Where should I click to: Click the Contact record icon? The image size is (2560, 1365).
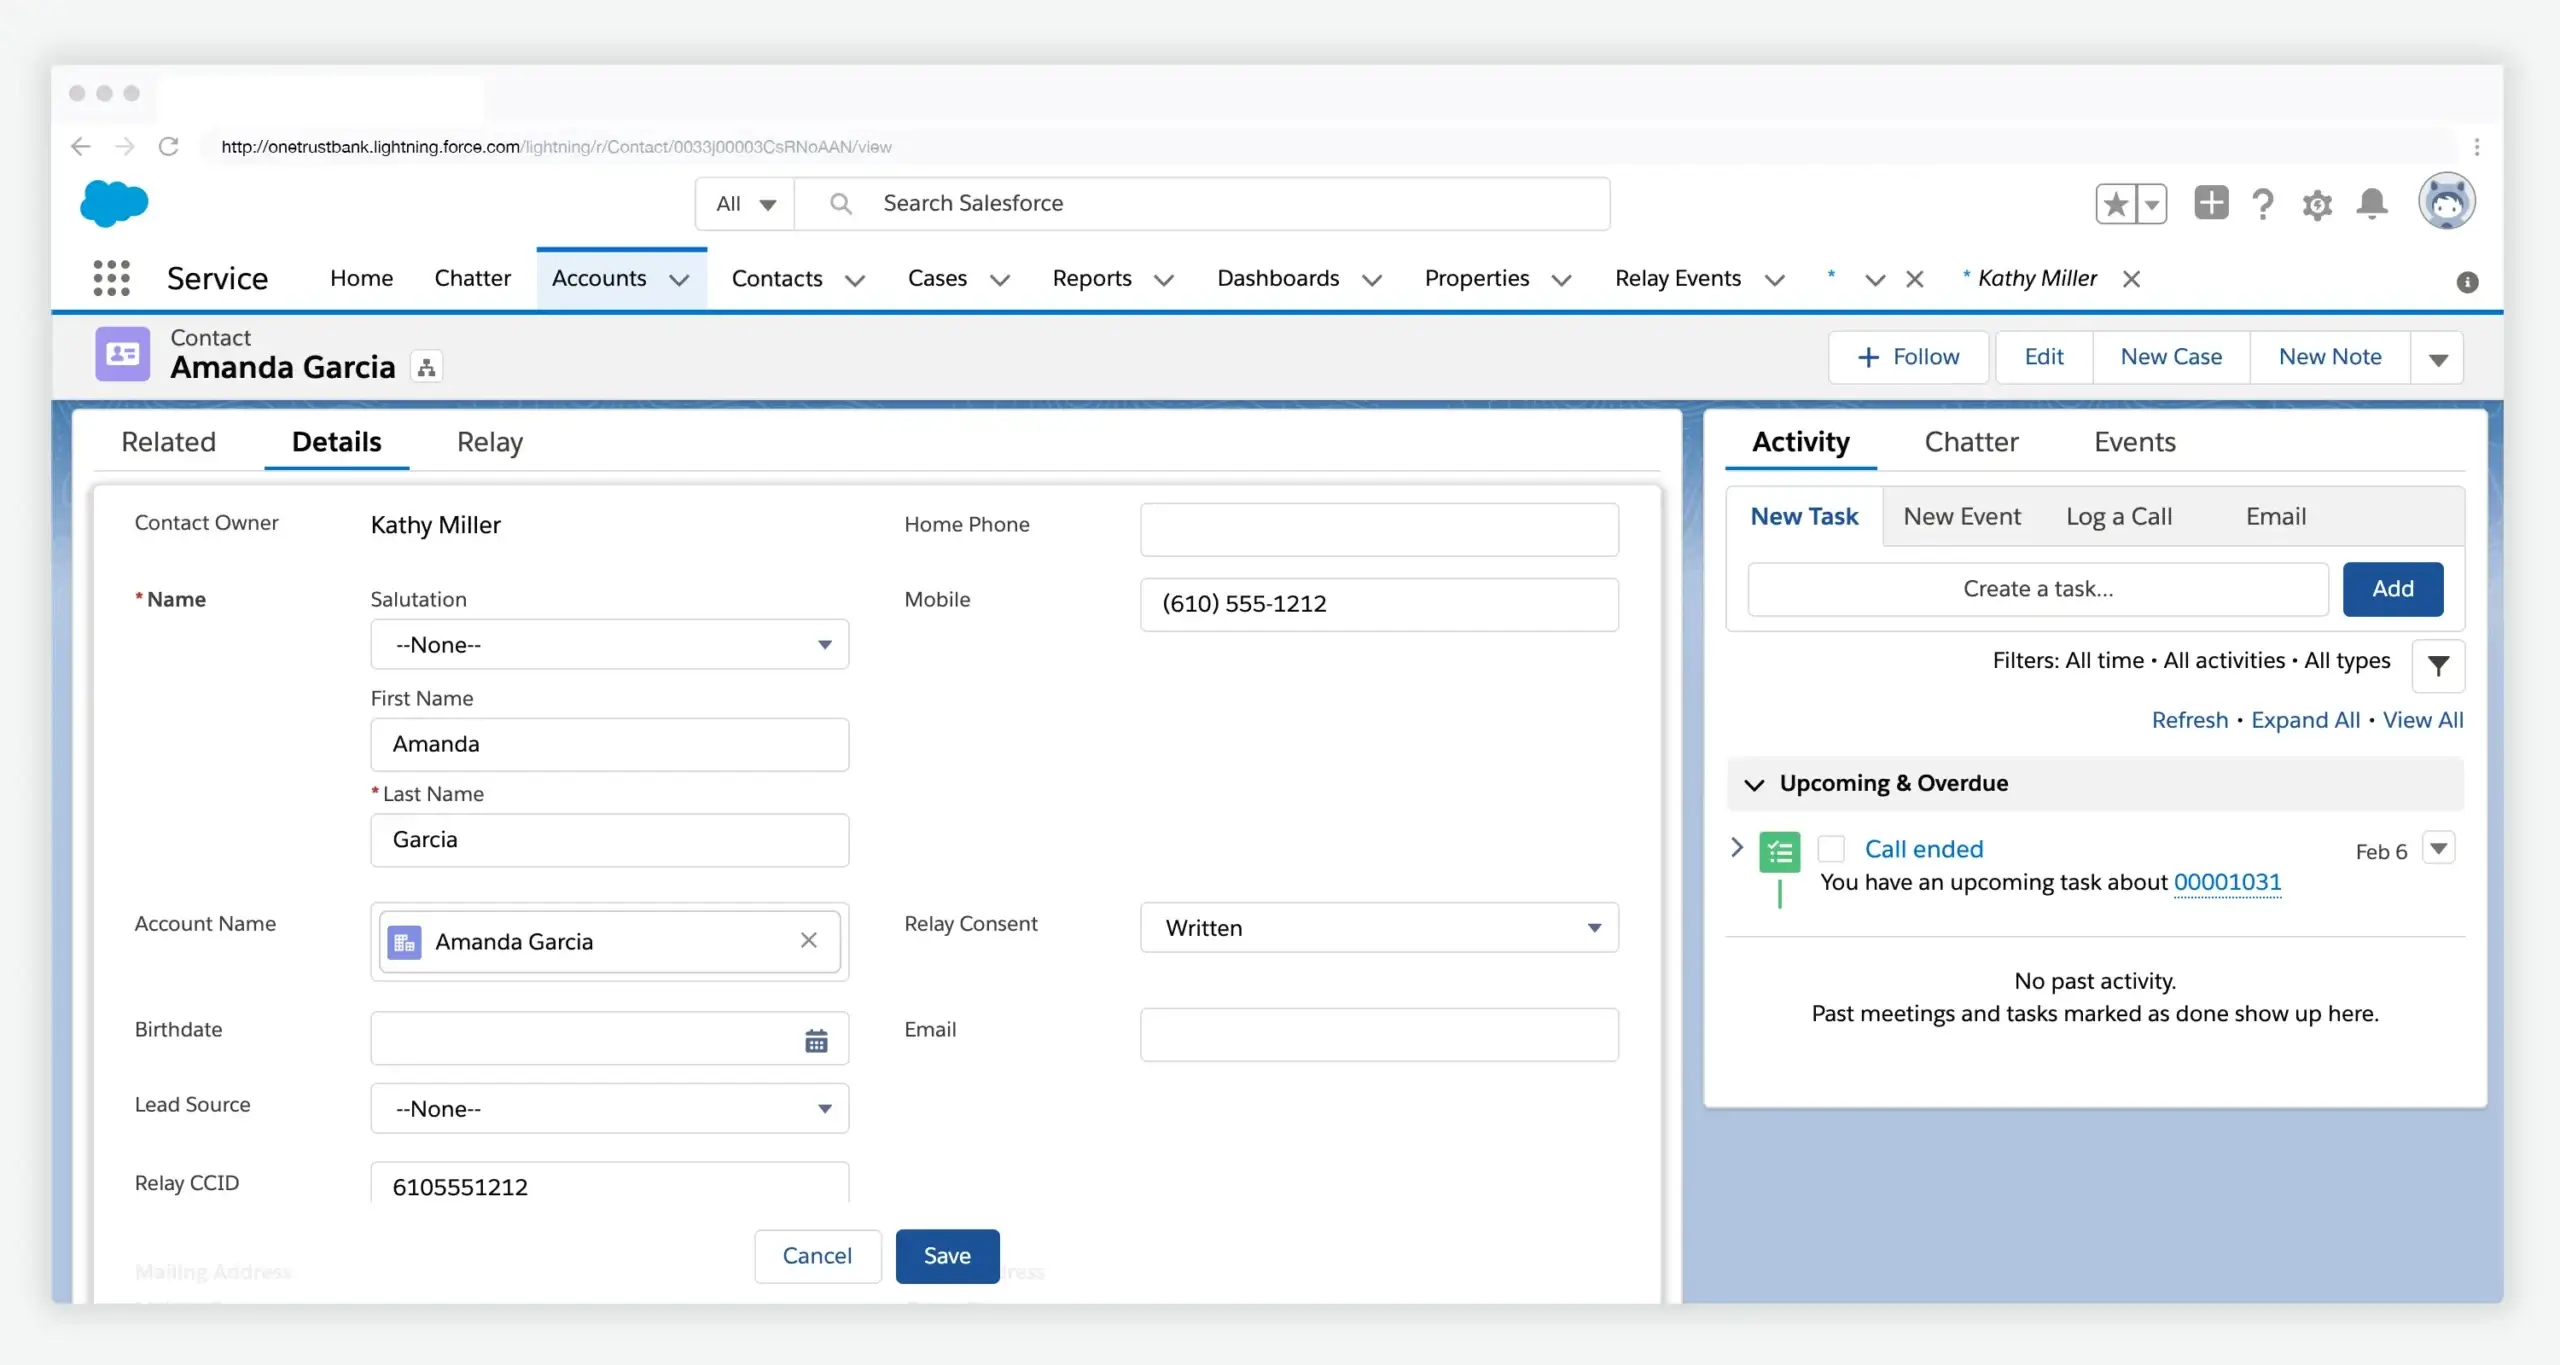pyautogui.click(x=123, y=354)
